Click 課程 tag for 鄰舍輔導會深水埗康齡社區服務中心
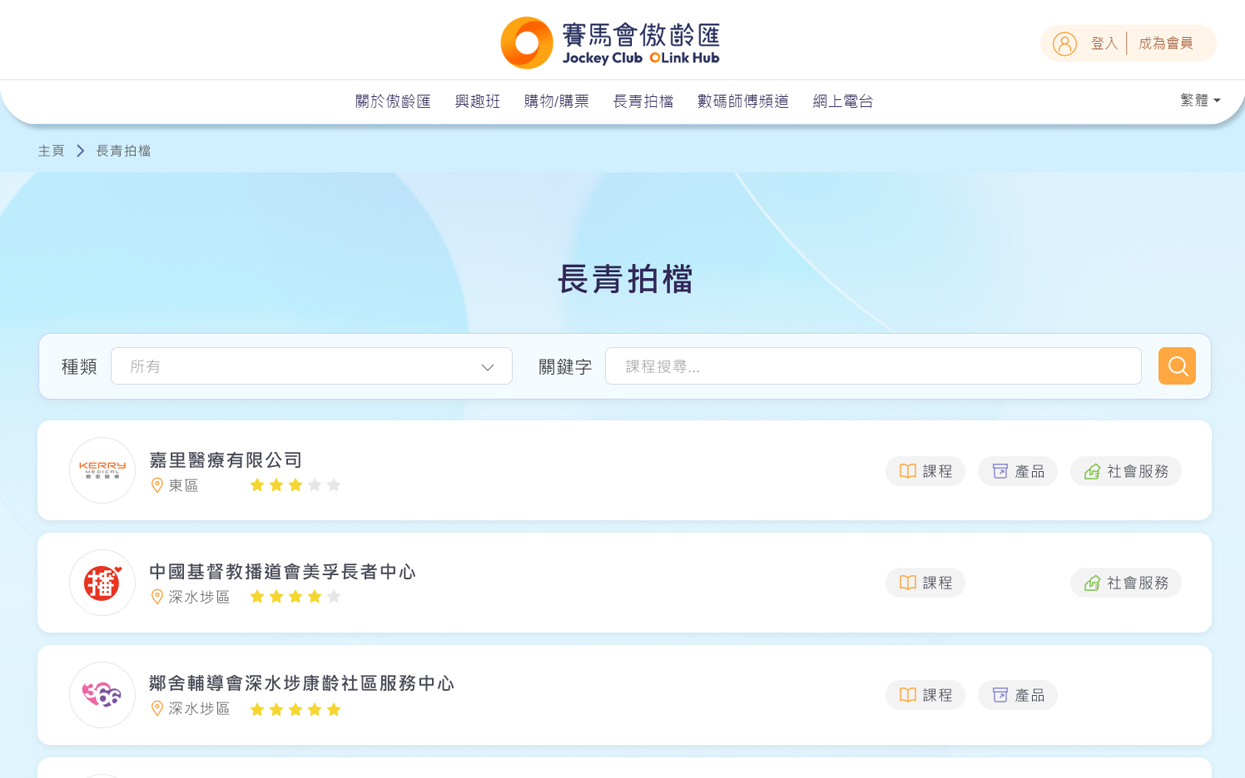 (925, 695)
